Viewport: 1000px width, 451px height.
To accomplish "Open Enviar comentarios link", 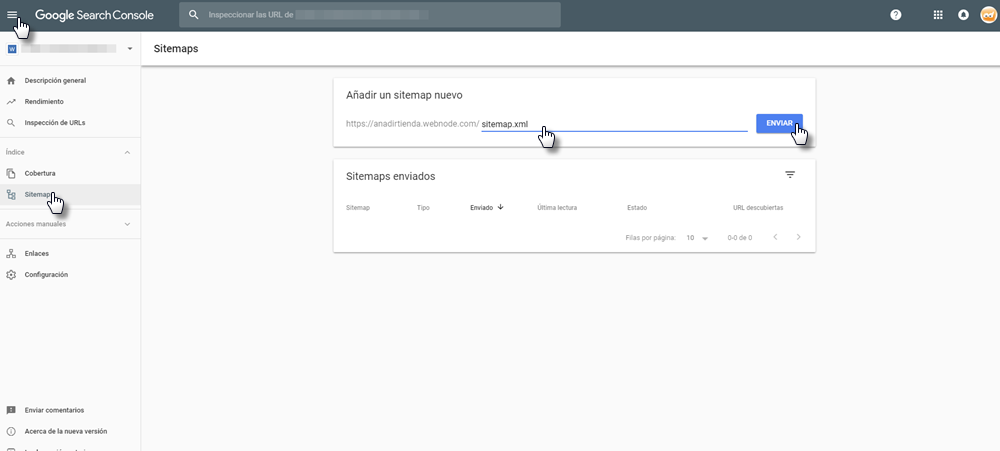I will tap(54, 410).
